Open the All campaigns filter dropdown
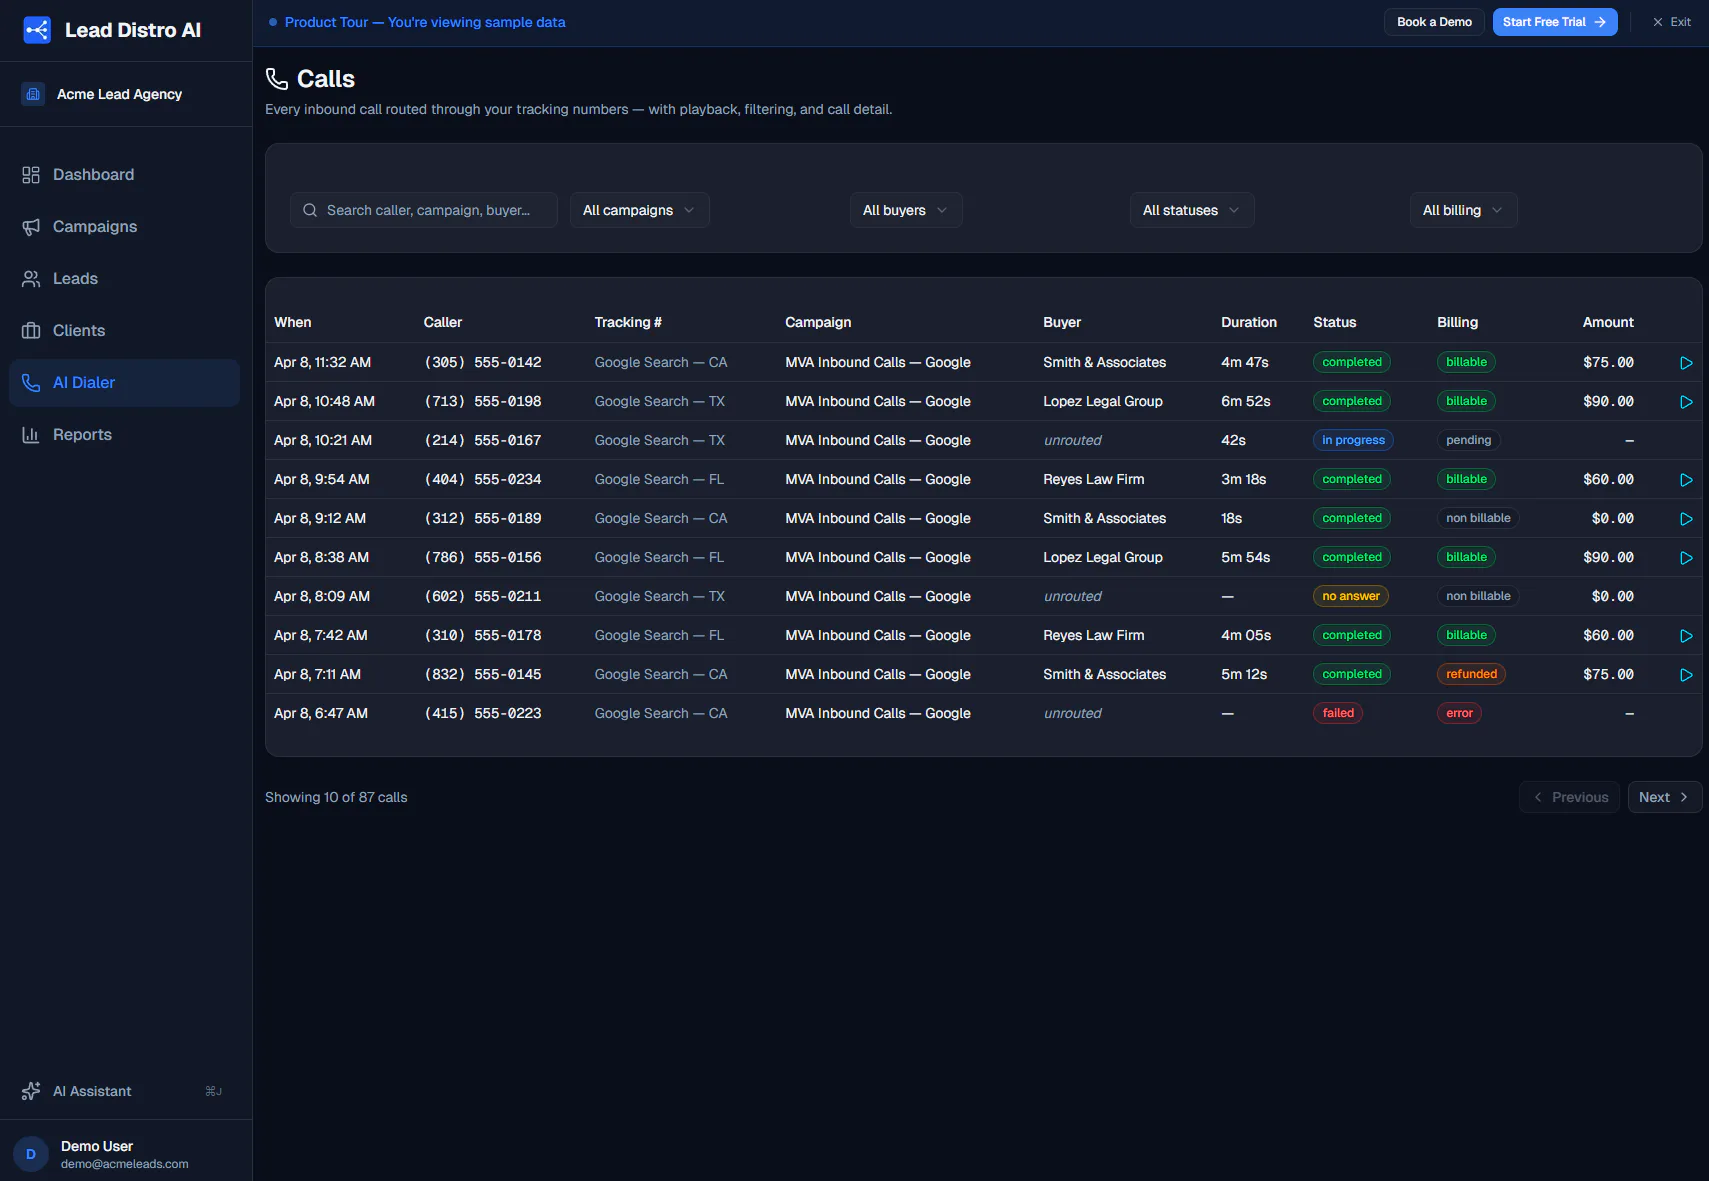The image size is (1709, 1181). [x=640, y=210]
